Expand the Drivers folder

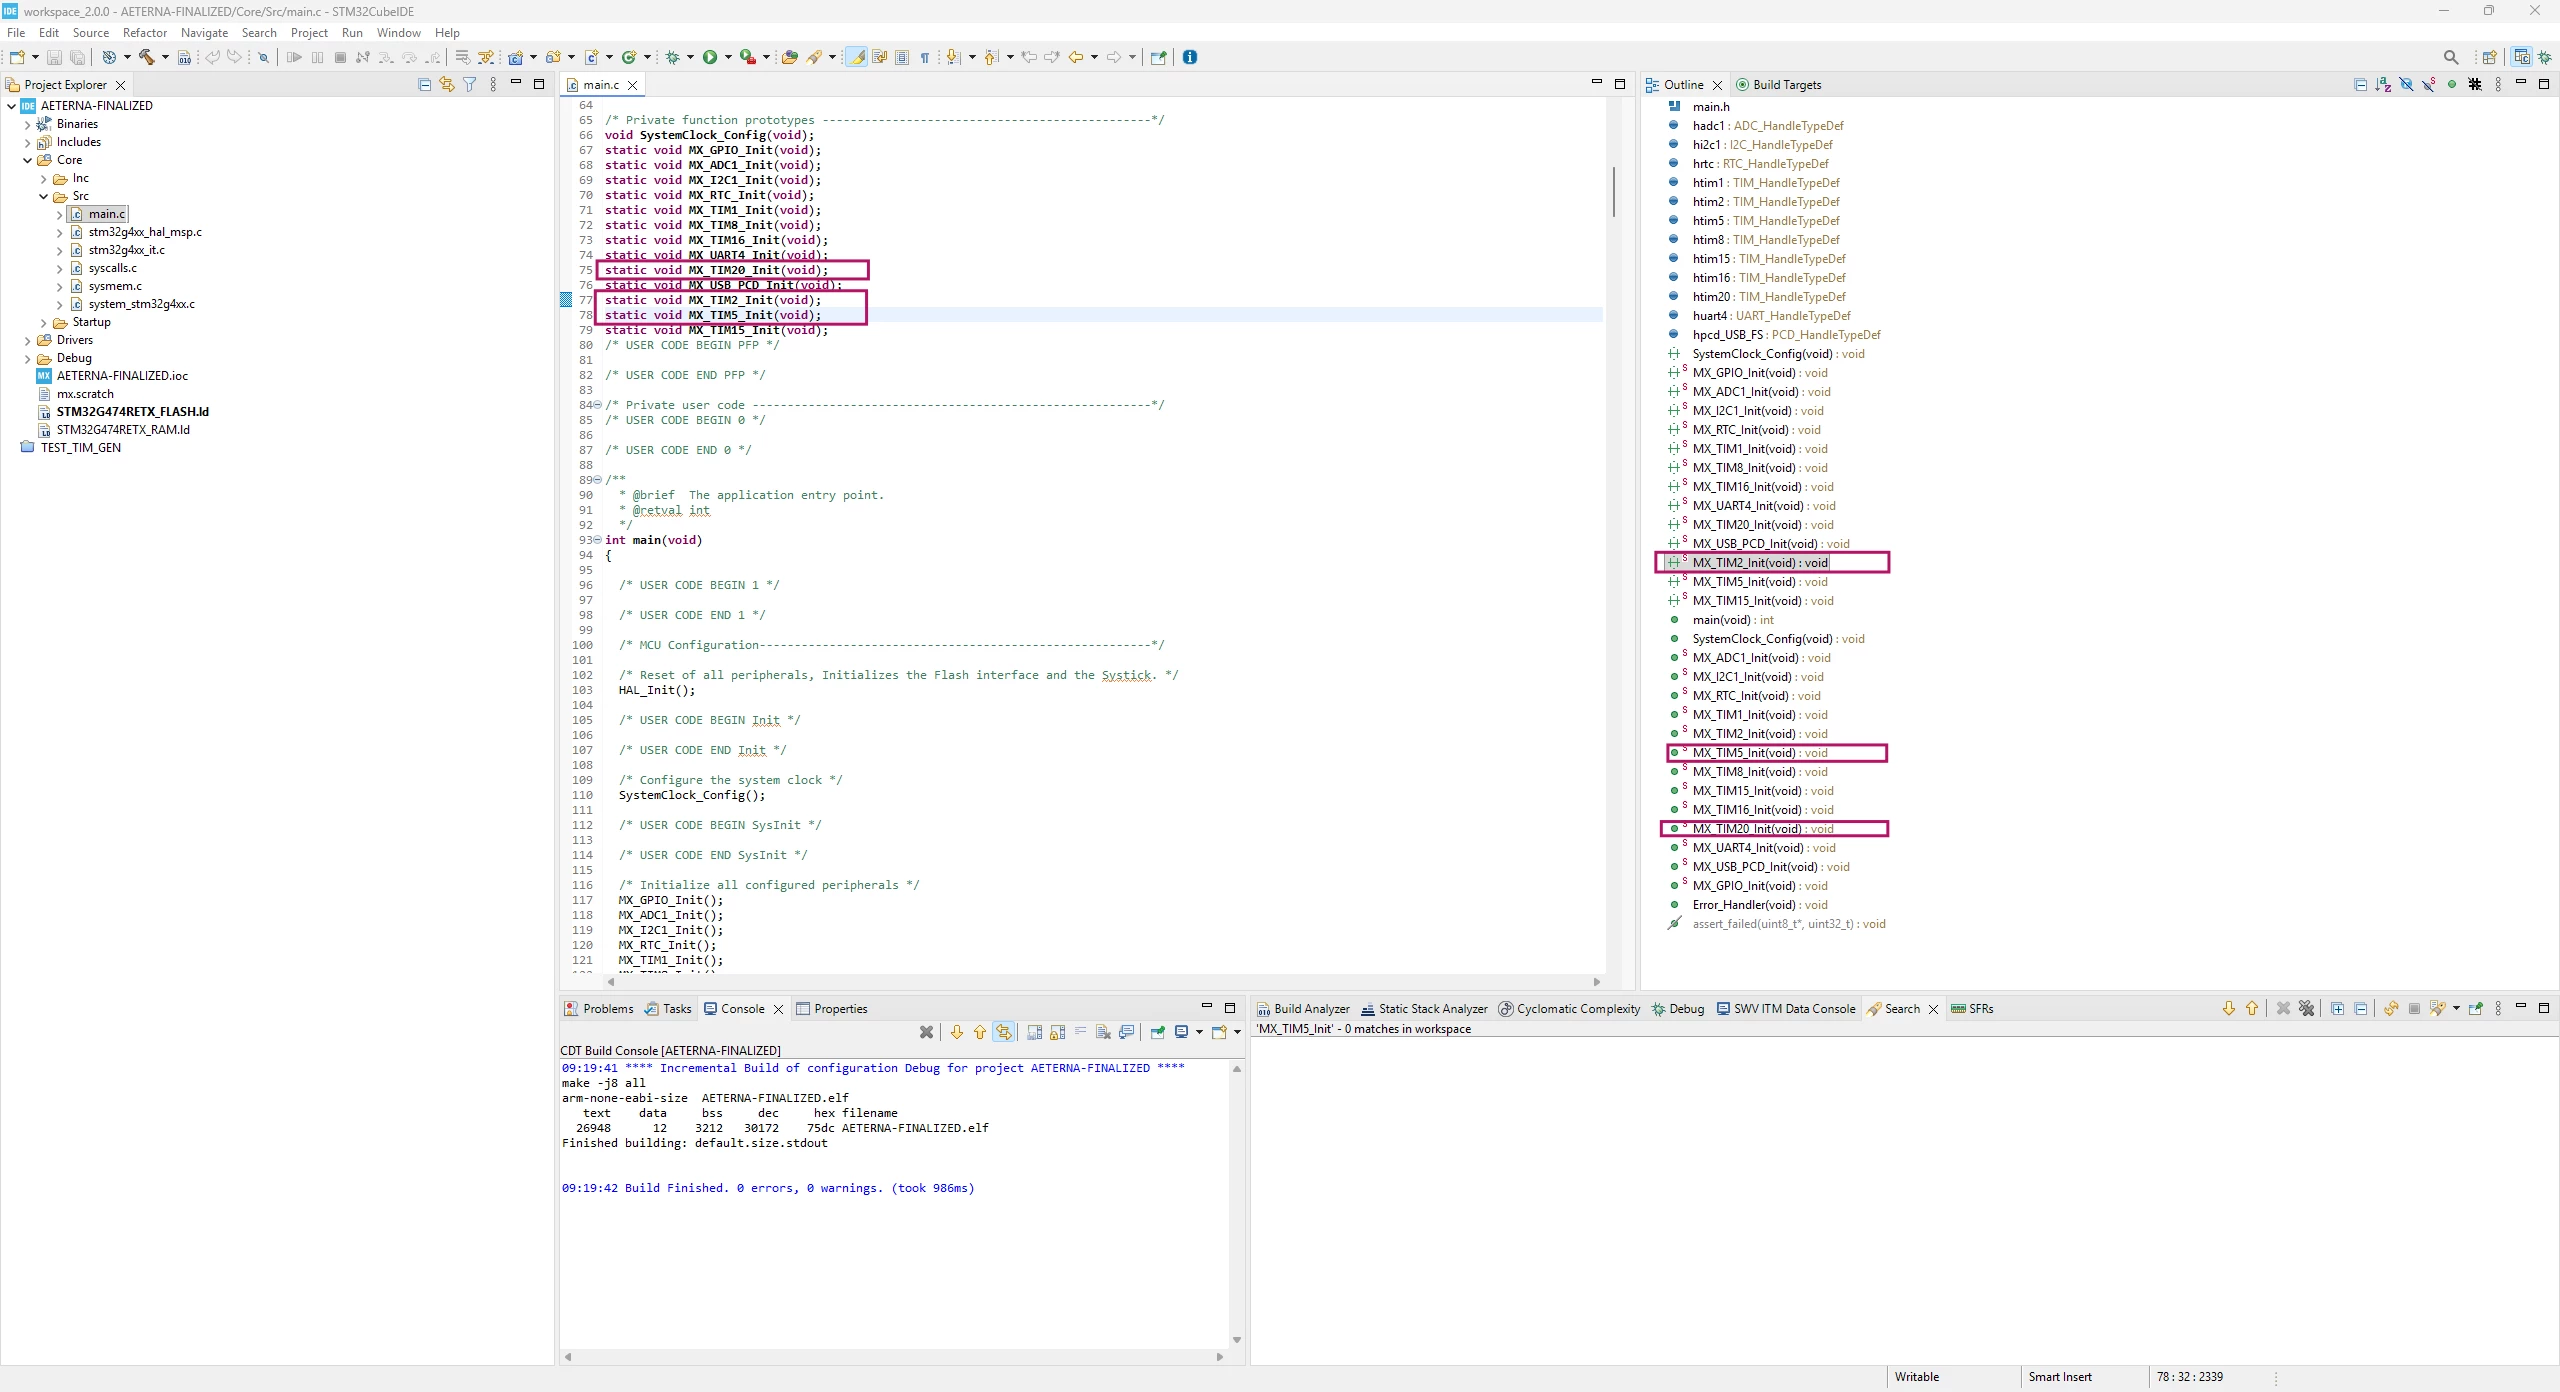pyautogui.click(x=27, y=340)
